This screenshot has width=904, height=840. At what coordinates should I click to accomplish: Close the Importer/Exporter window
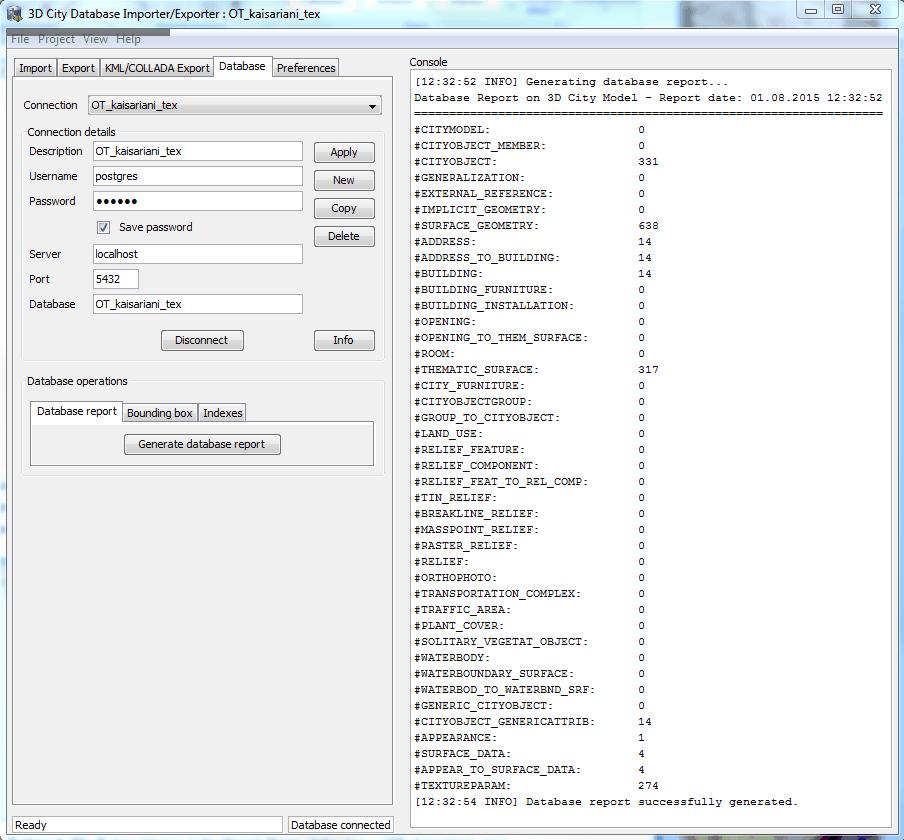[x=876, y=10]
